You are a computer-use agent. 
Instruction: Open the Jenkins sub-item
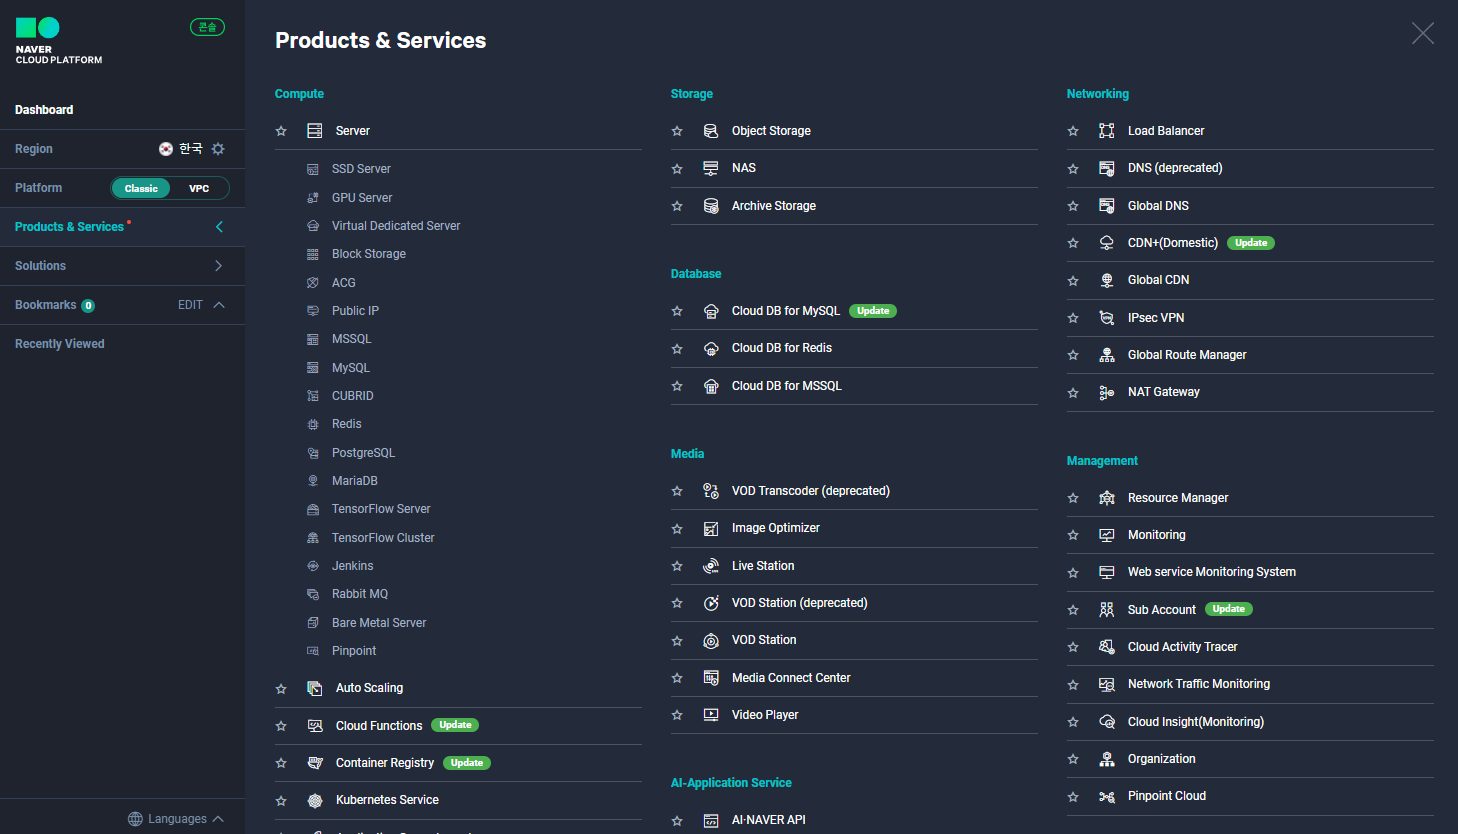pyautogui.click(x=352, y=566)
